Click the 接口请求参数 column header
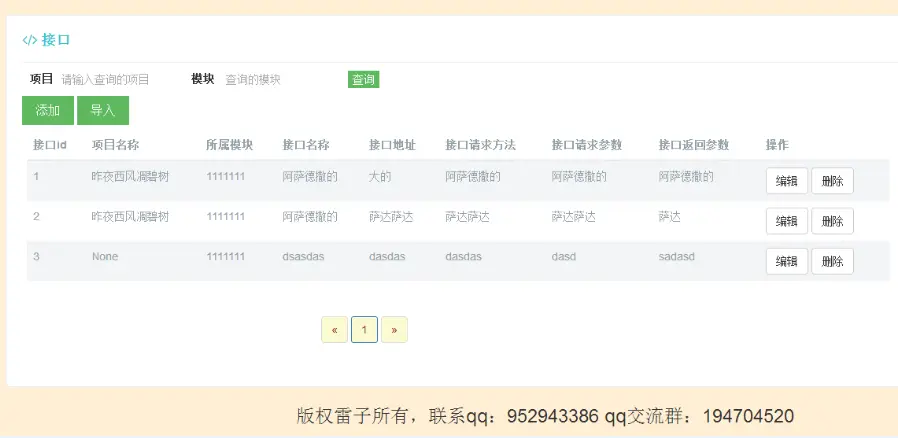898x438 pixels. tap(586, 145)
